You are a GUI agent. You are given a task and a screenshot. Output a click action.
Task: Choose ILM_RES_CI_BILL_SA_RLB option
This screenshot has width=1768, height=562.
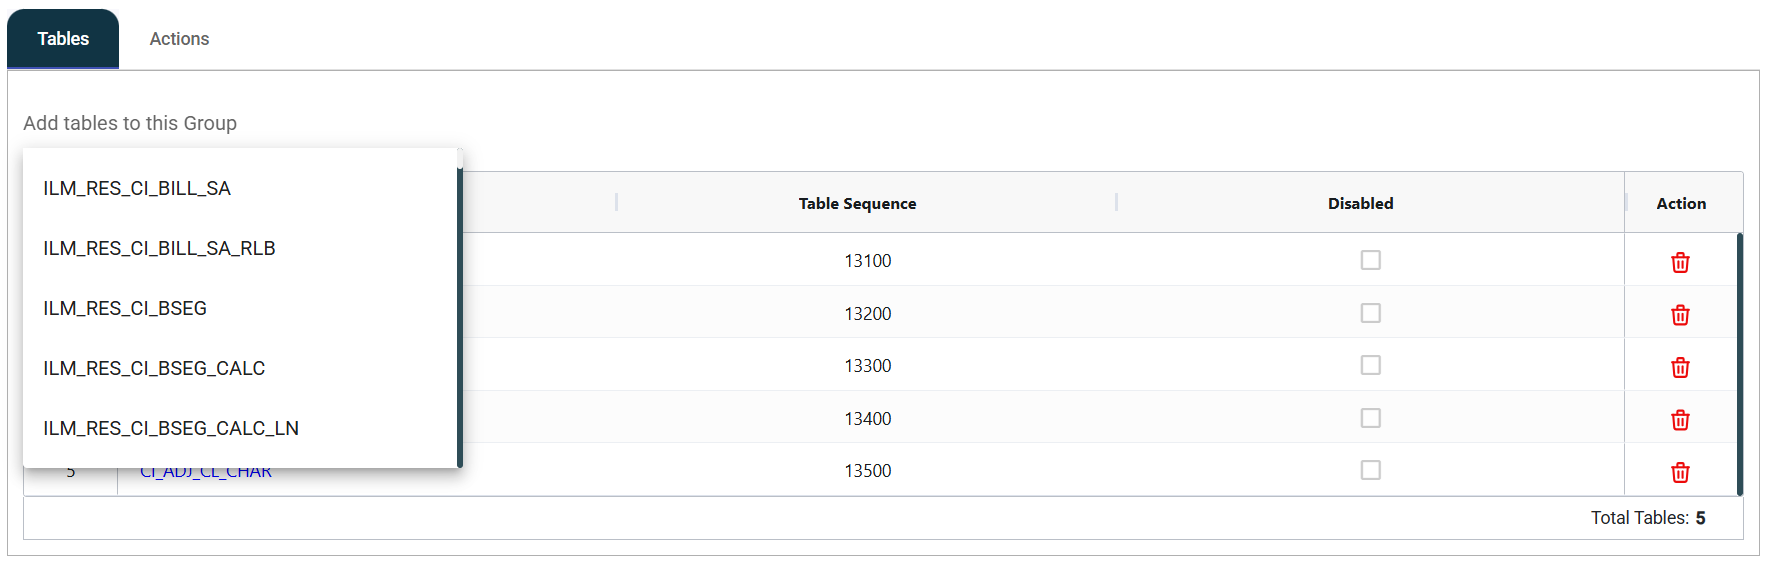(159, 248)
